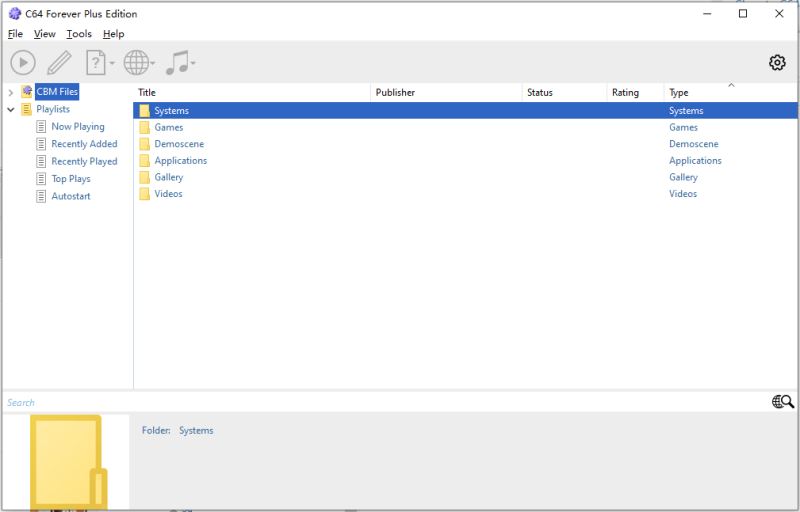The width and height of the screenshot is (800, 512).
Task: Click the Top Plays list icon
Action: (41, 179)
